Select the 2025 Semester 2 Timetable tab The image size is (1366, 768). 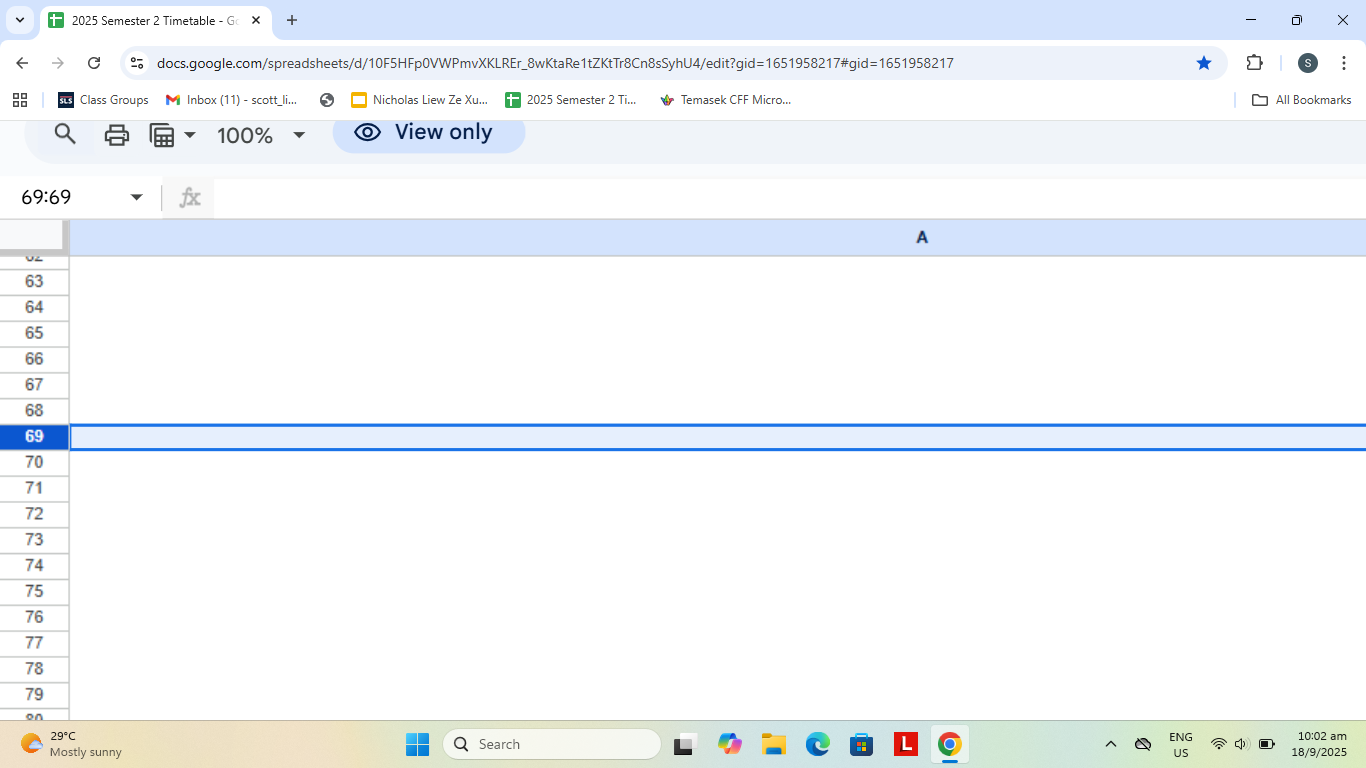150,20
